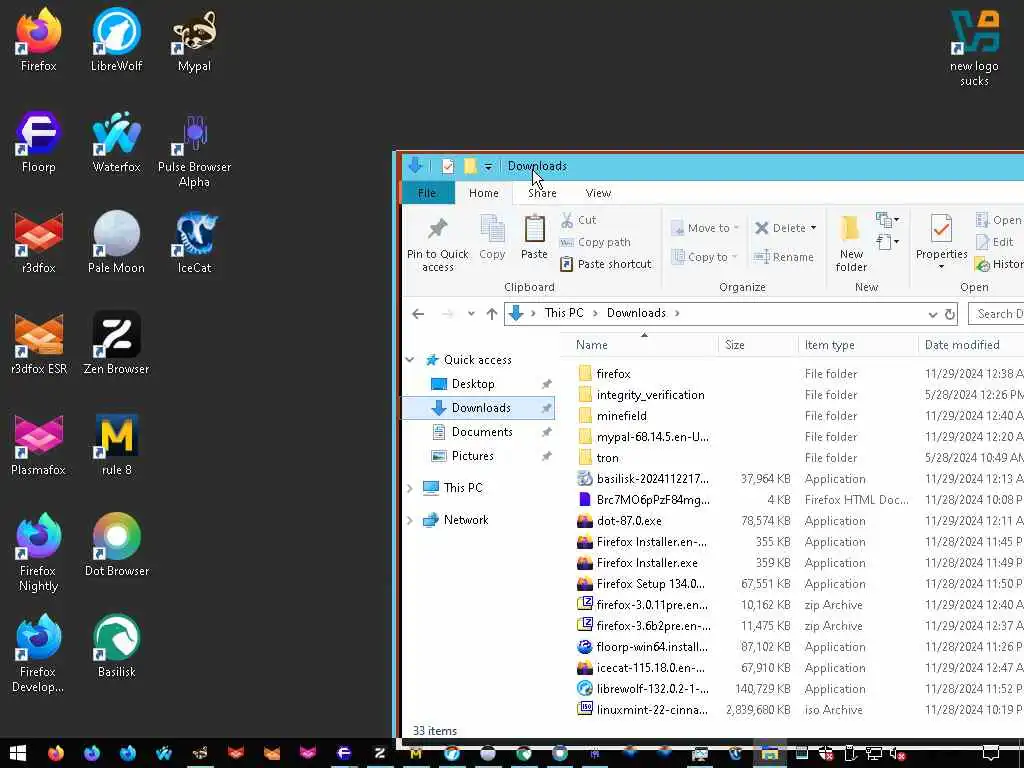This screenshot has width=1024, height=768.
Task: Open the Easy access dropdown in ribbon
Action: click(x=888, y=242)
